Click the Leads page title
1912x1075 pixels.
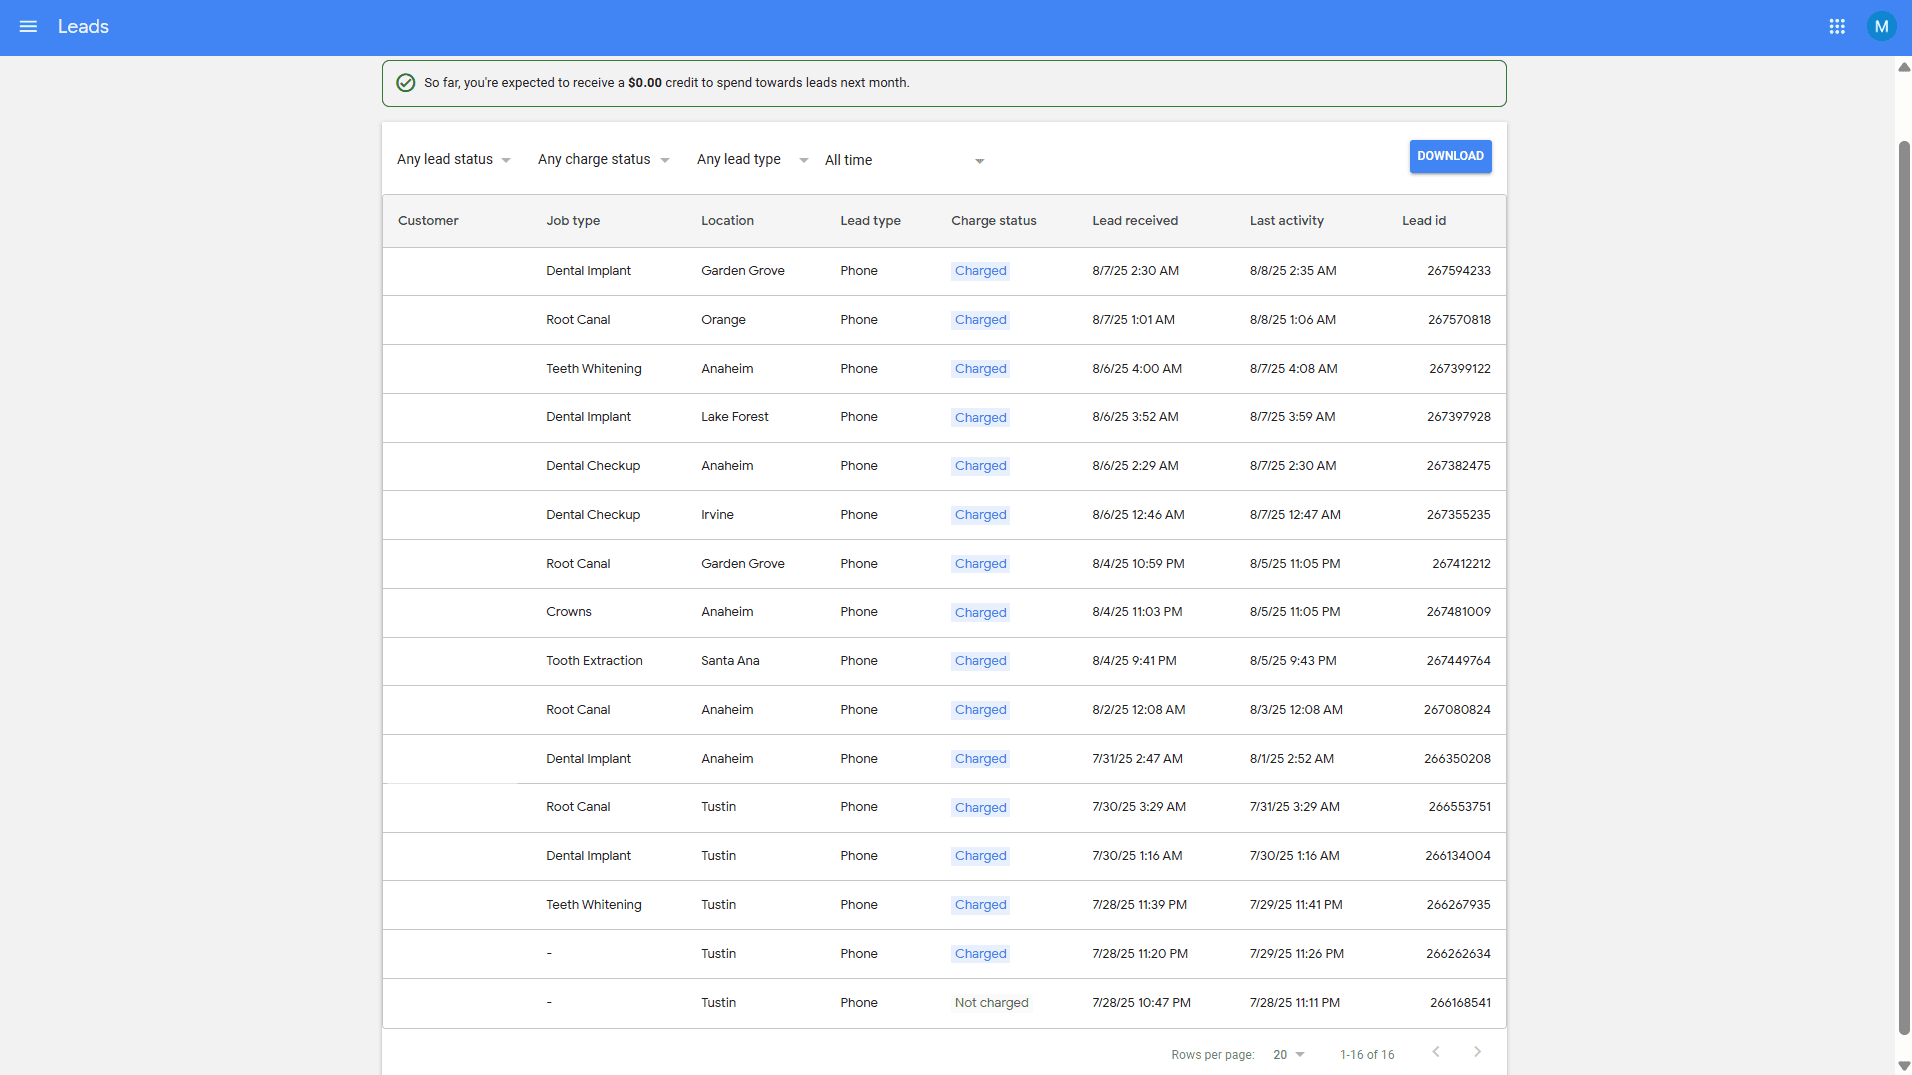[x=83, y=27]
